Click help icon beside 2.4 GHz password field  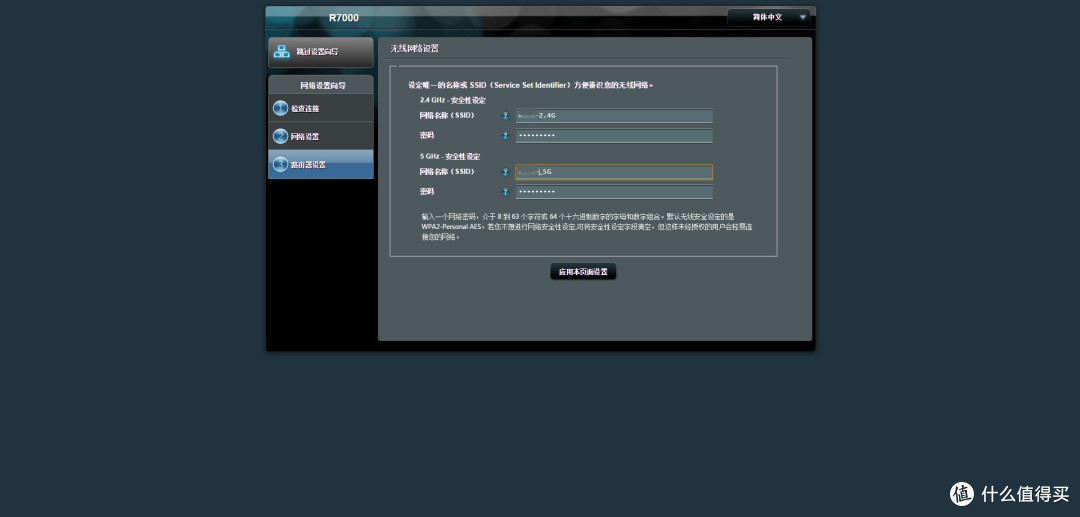click(x=506, y=136)
